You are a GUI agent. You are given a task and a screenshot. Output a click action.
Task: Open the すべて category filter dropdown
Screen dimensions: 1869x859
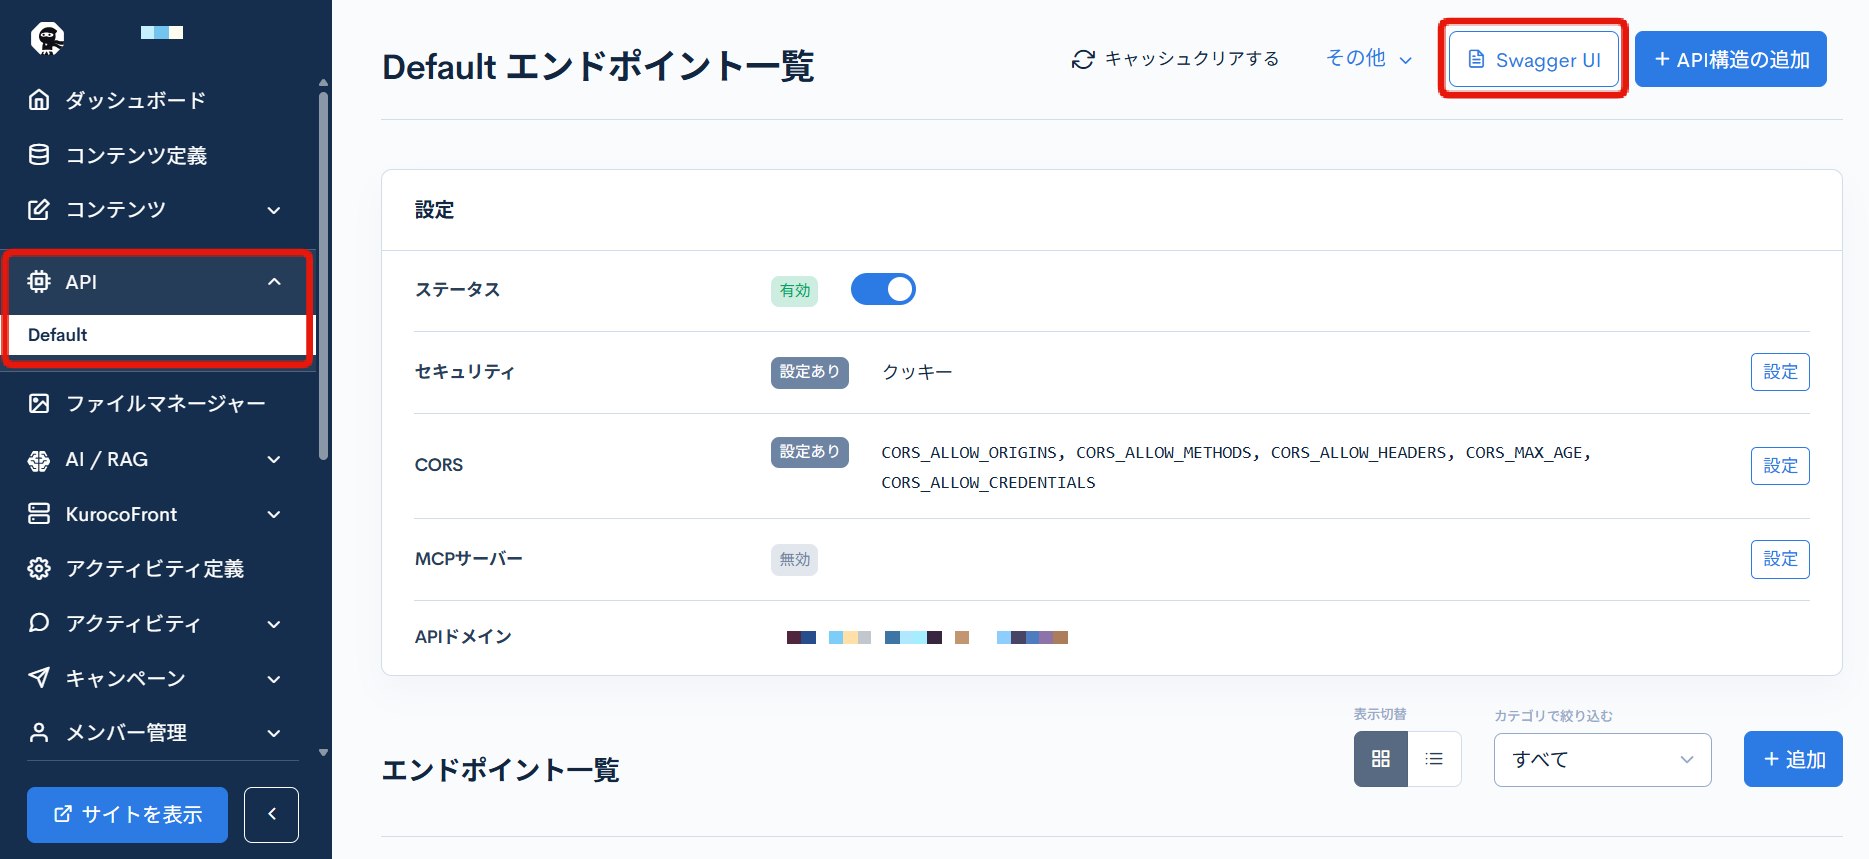1603,760
